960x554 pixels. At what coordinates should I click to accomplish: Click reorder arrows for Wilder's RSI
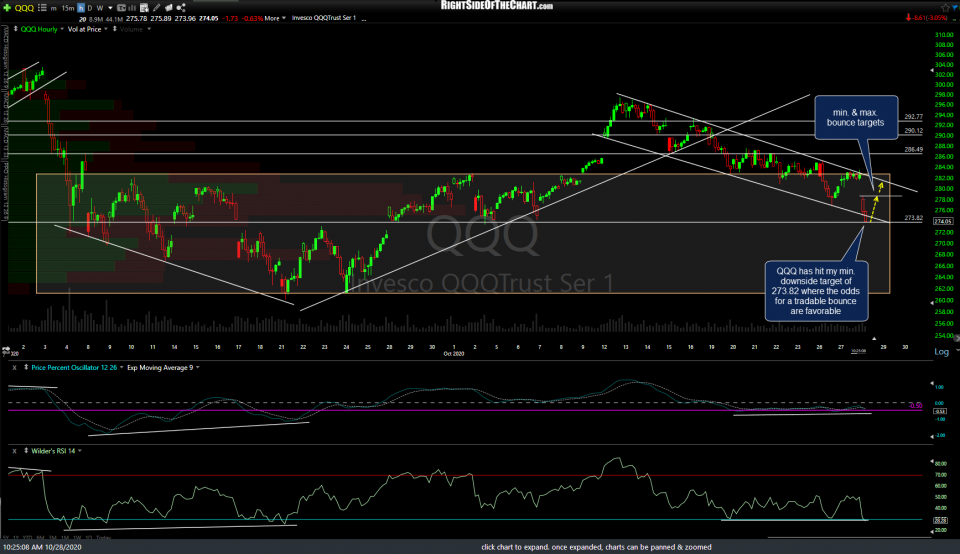click(26, 451)
